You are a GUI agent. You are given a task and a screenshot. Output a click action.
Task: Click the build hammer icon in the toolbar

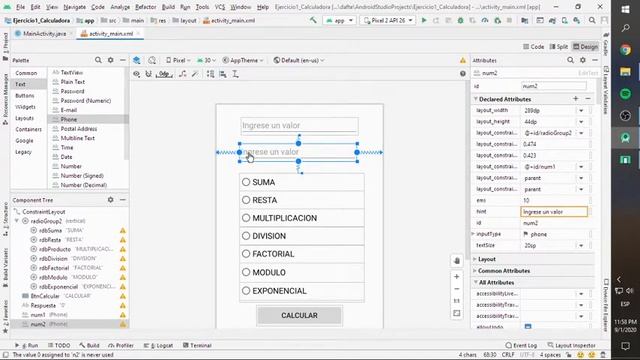[x=313, y=20]
